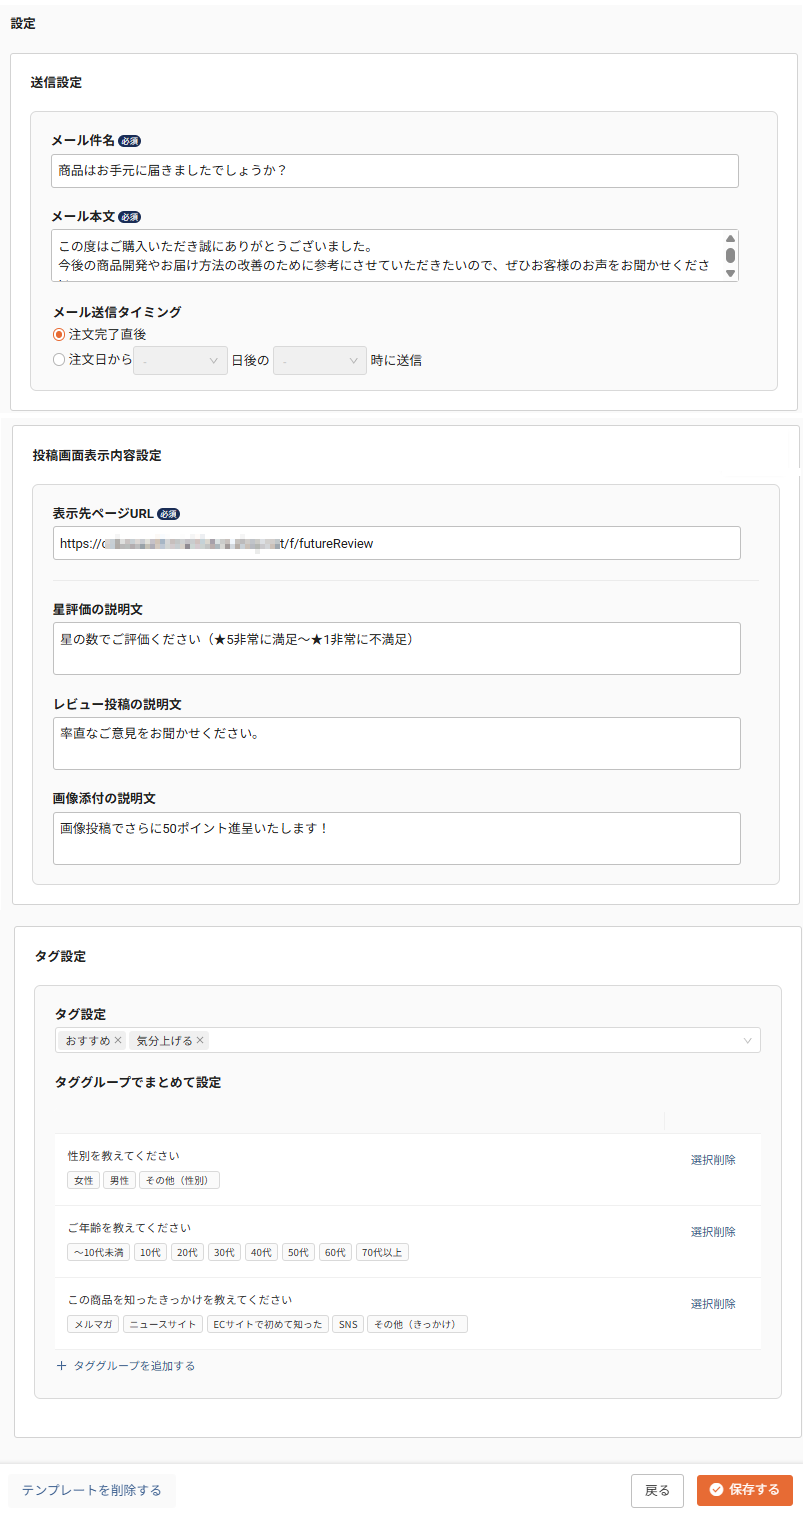Click the 戻る button
The width and height of the screenshot is (803, 1530).
(657, 1490)
